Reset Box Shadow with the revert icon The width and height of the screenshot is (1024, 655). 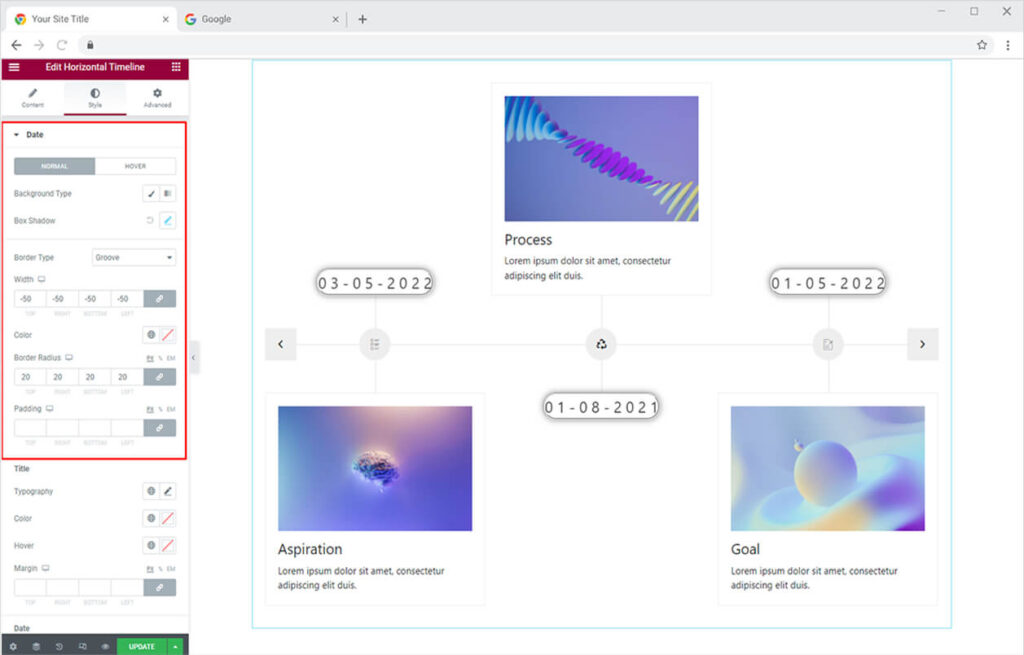150,220
